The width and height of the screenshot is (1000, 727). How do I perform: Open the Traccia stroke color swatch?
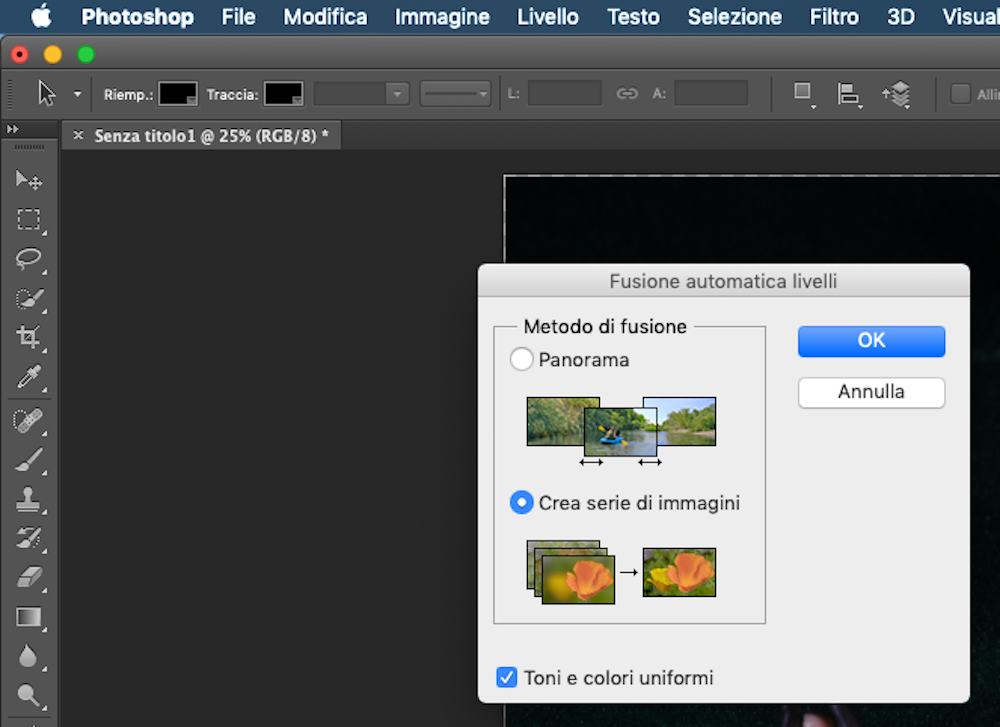tap(284, 94)
